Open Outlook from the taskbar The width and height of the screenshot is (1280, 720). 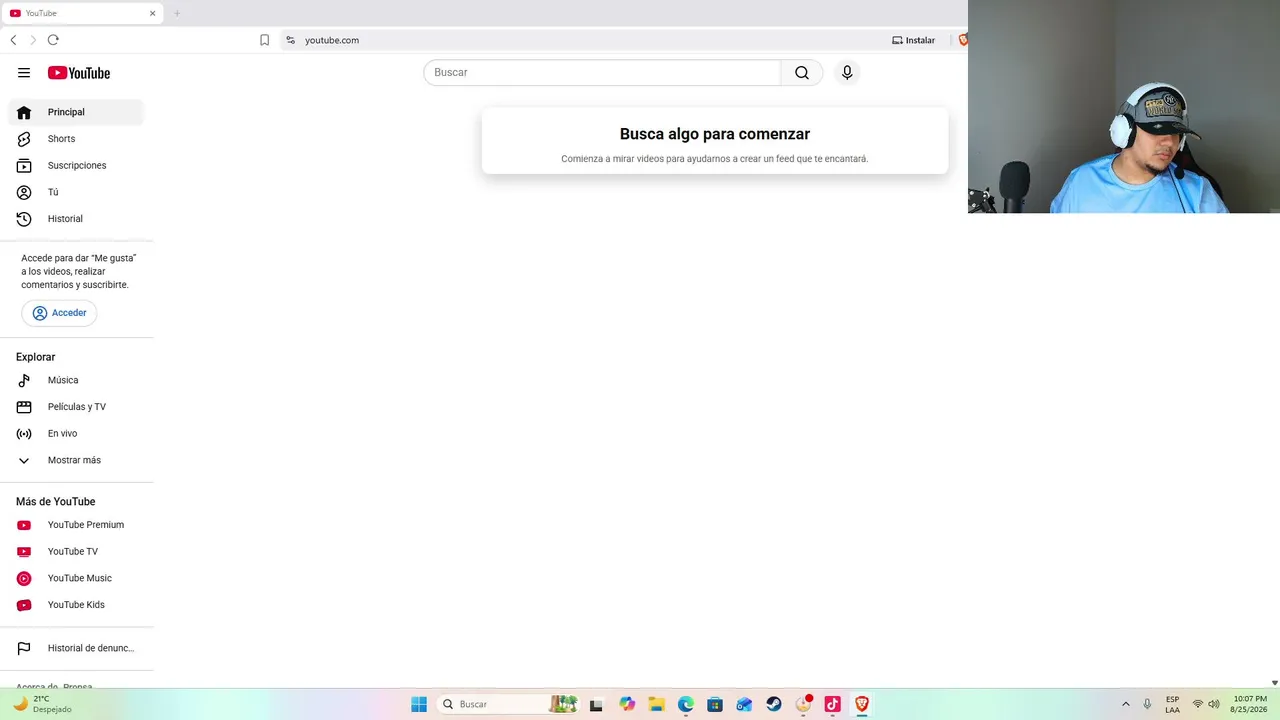744,704
